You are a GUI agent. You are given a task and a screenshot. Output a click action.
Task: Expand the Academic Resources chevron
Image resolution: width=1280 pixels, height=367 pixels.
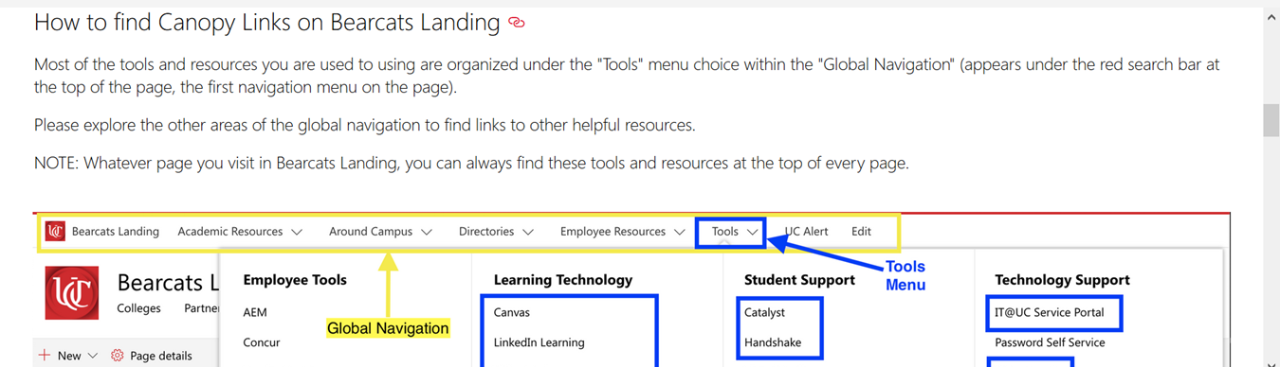pyautogui.click(x=296, y=232)
